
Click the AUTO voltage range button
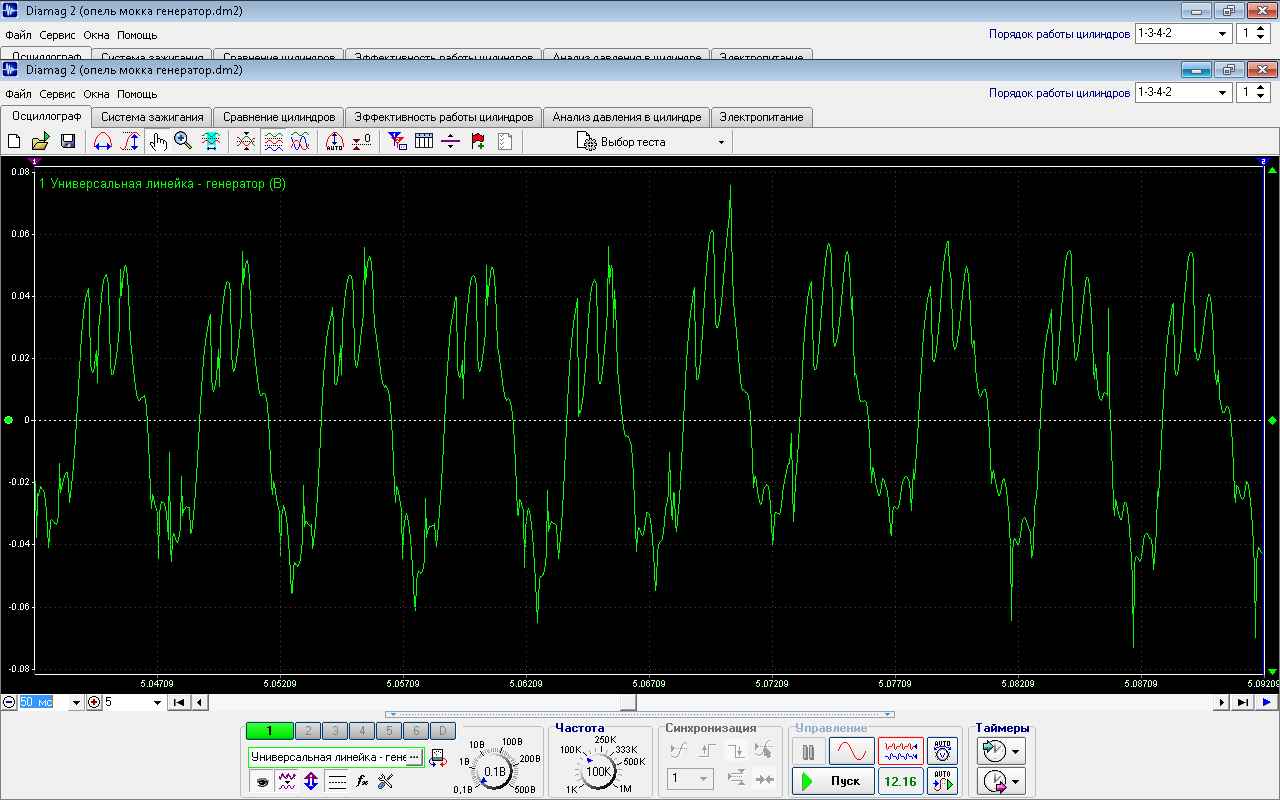pos(942,751)
